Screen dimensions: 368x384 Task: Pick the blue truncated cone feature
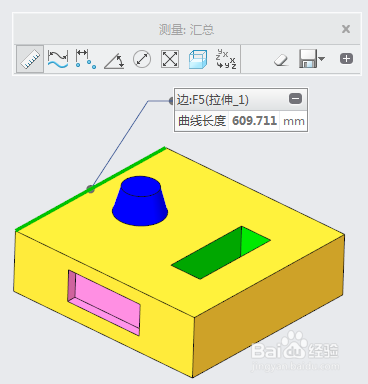[140, 201]
